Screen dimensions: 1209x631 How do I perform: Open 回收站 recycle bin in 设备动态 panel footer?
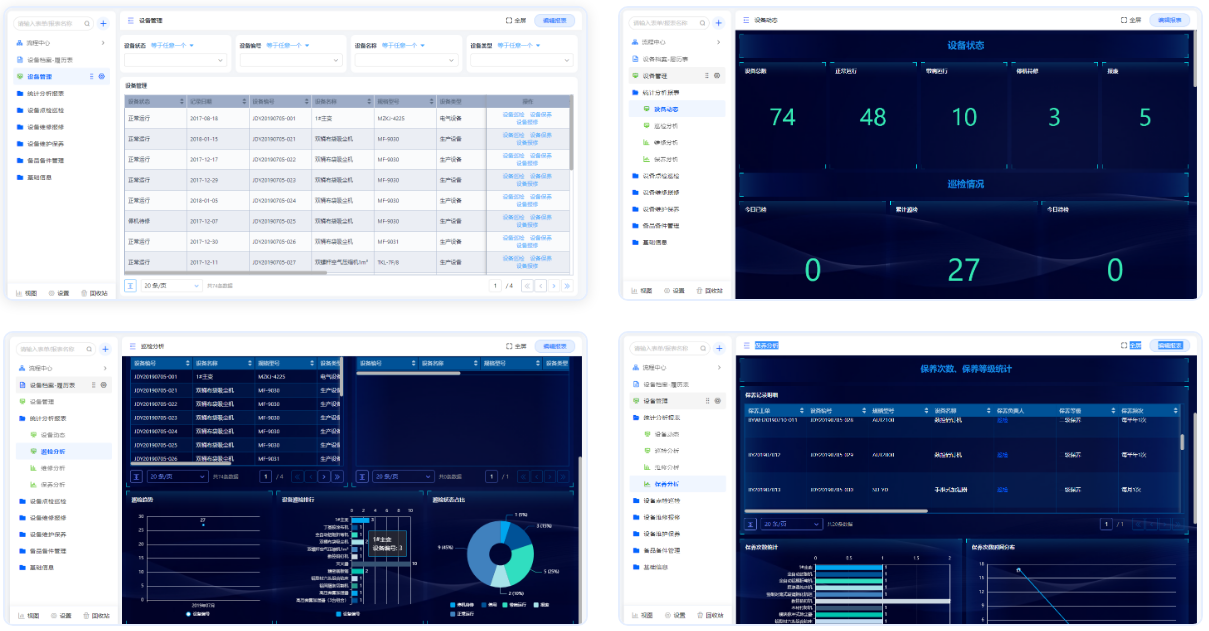pos(710,291)
